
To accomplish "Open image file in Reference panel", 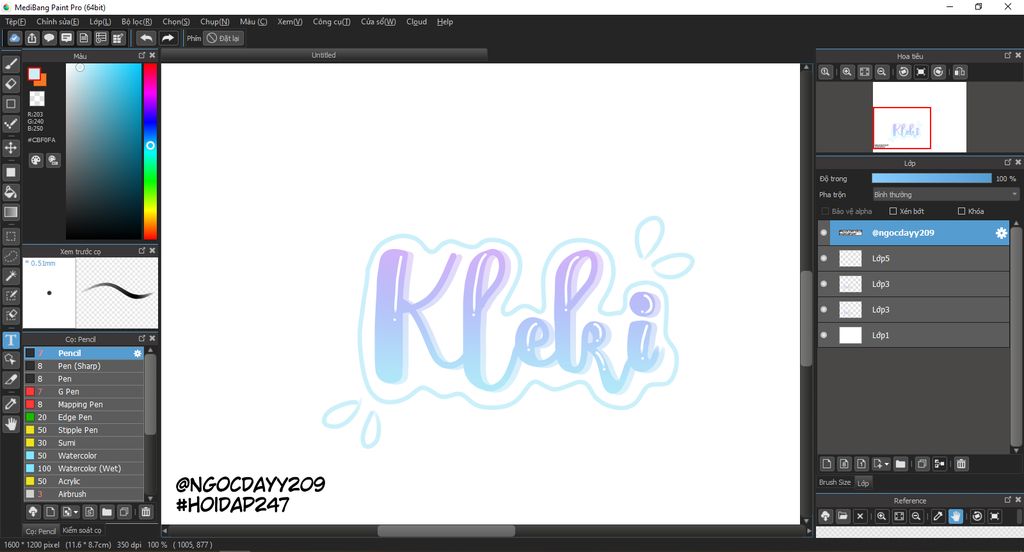I will point(842,516).
